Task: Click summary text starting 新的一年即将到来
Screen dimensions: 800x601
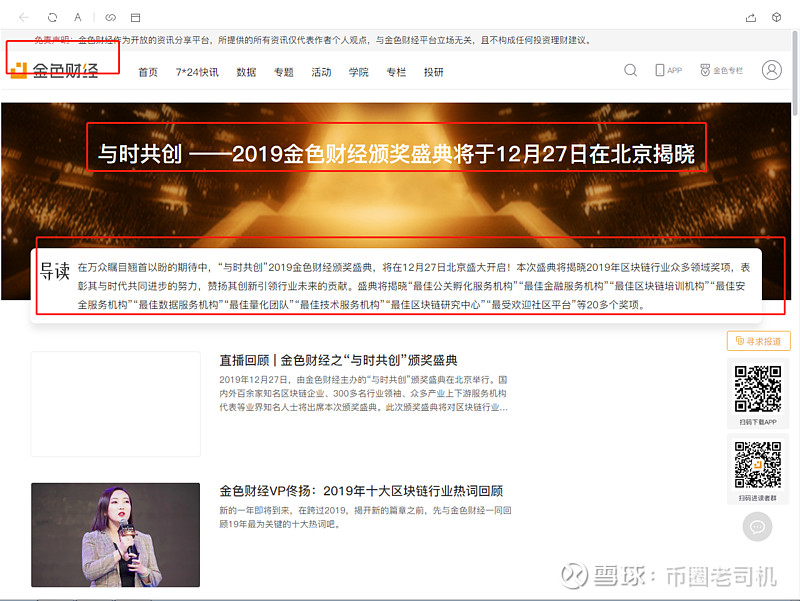Action: point(365,517)
